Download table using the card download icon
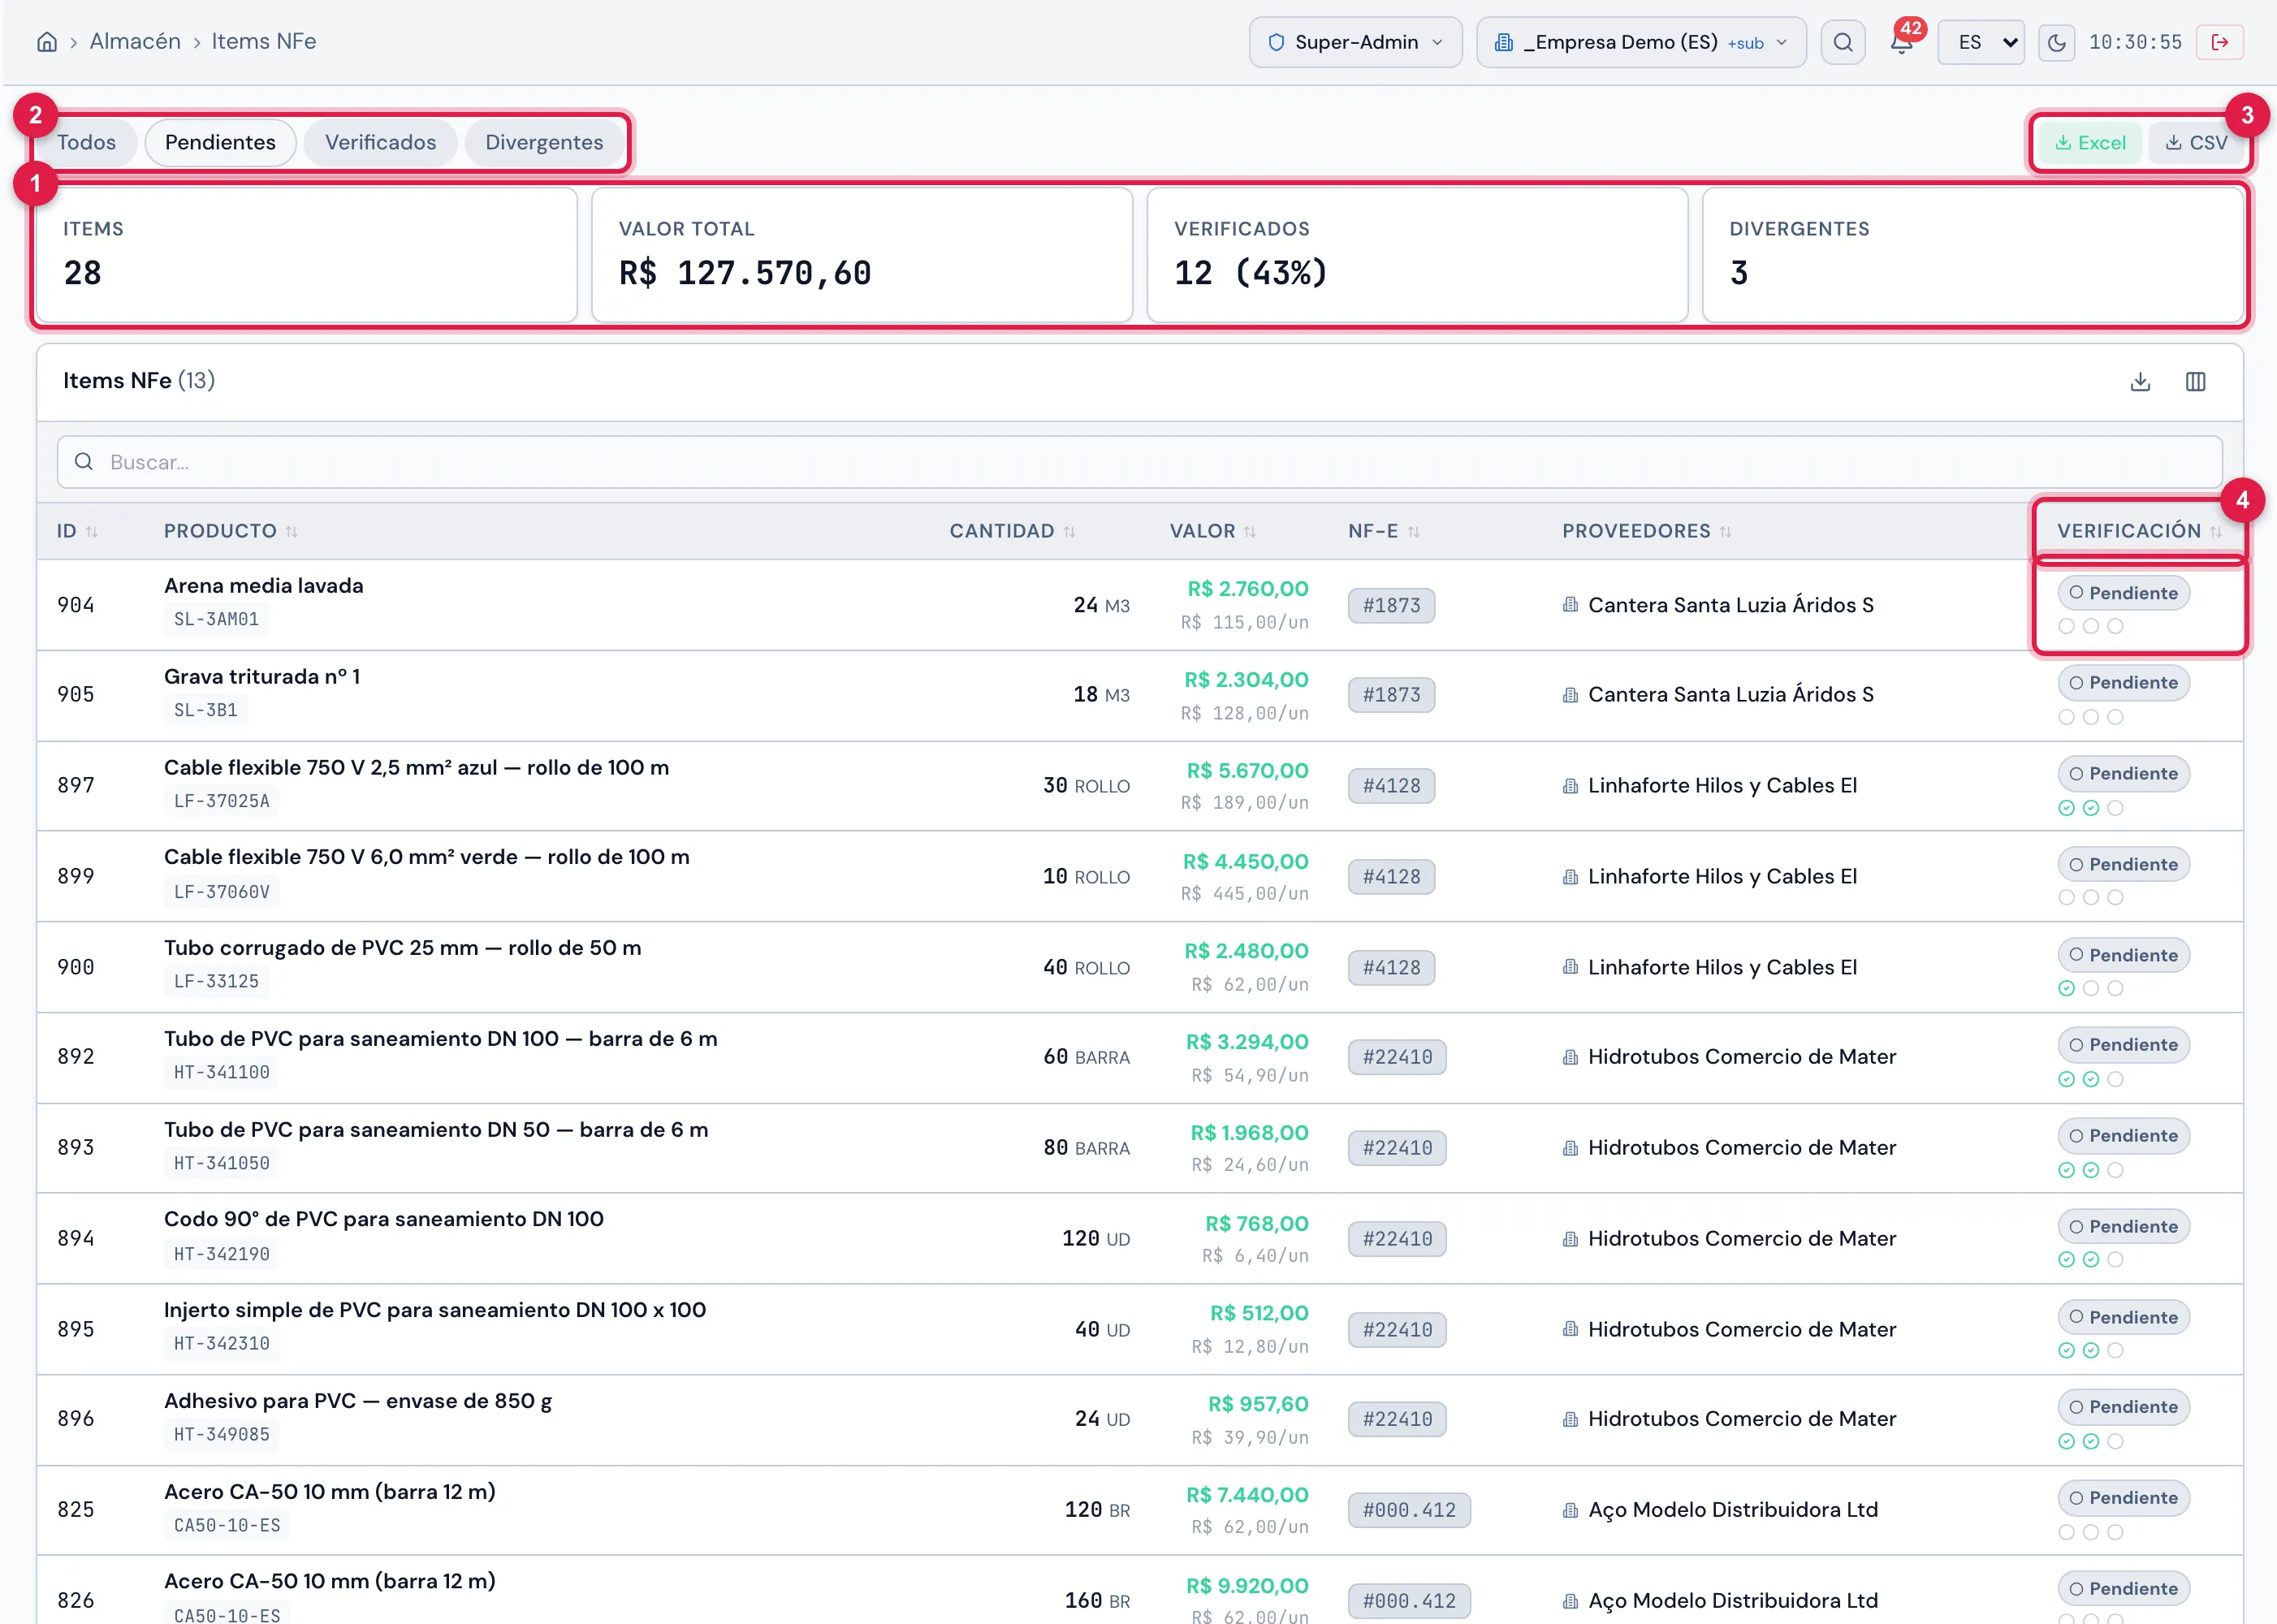Image resolution: width=2277 pixels, height=1624 pixels. click(x=2140, y=382)
